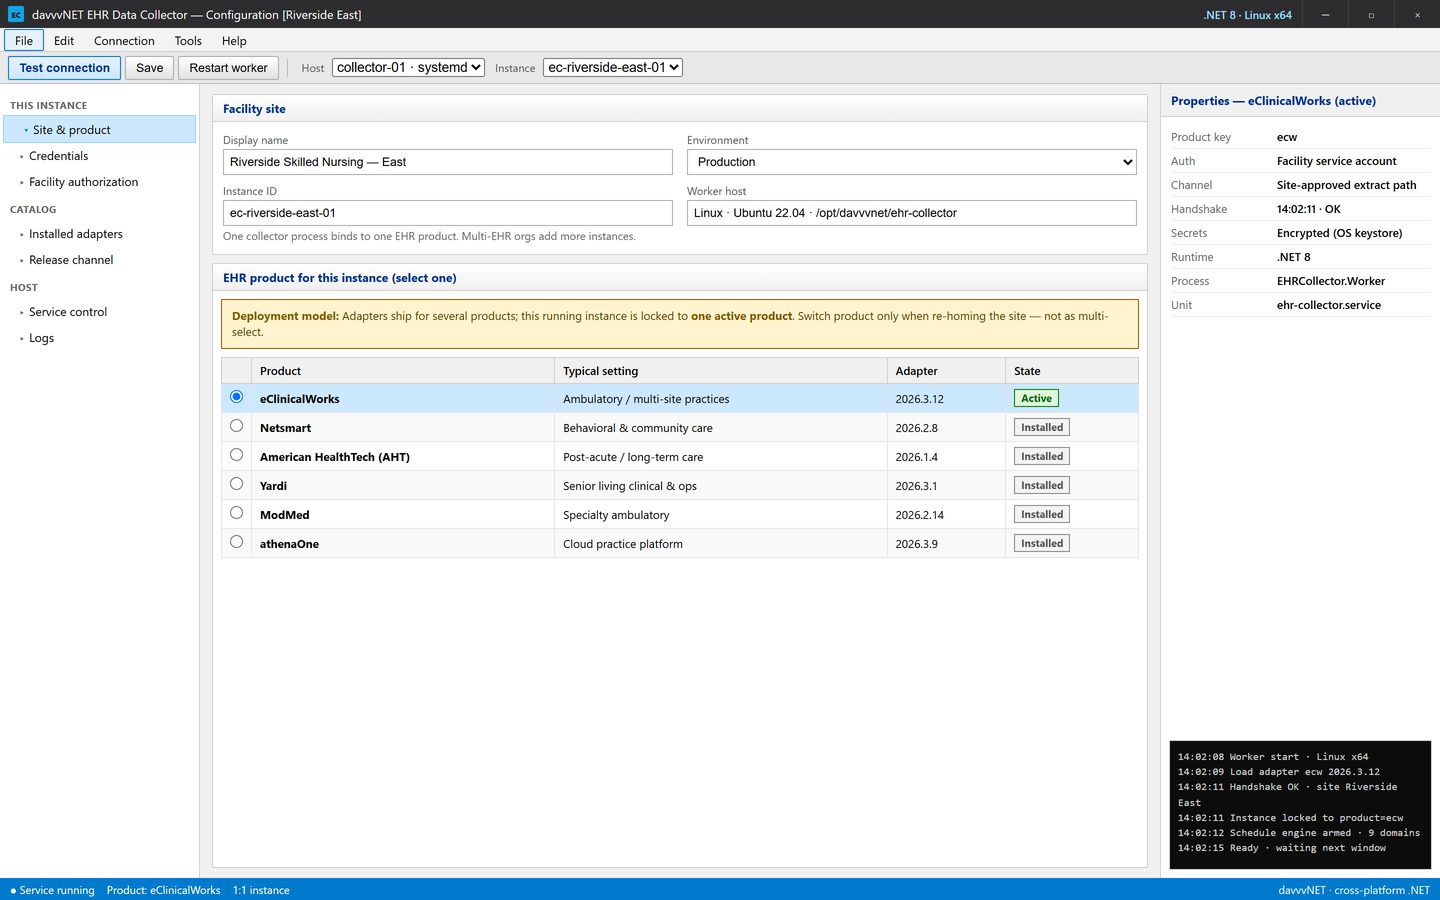The height and width of the screenshot is (900, 1440).
Task: Click the Runtime value .NET 8
Action: tap(1293, 257)
